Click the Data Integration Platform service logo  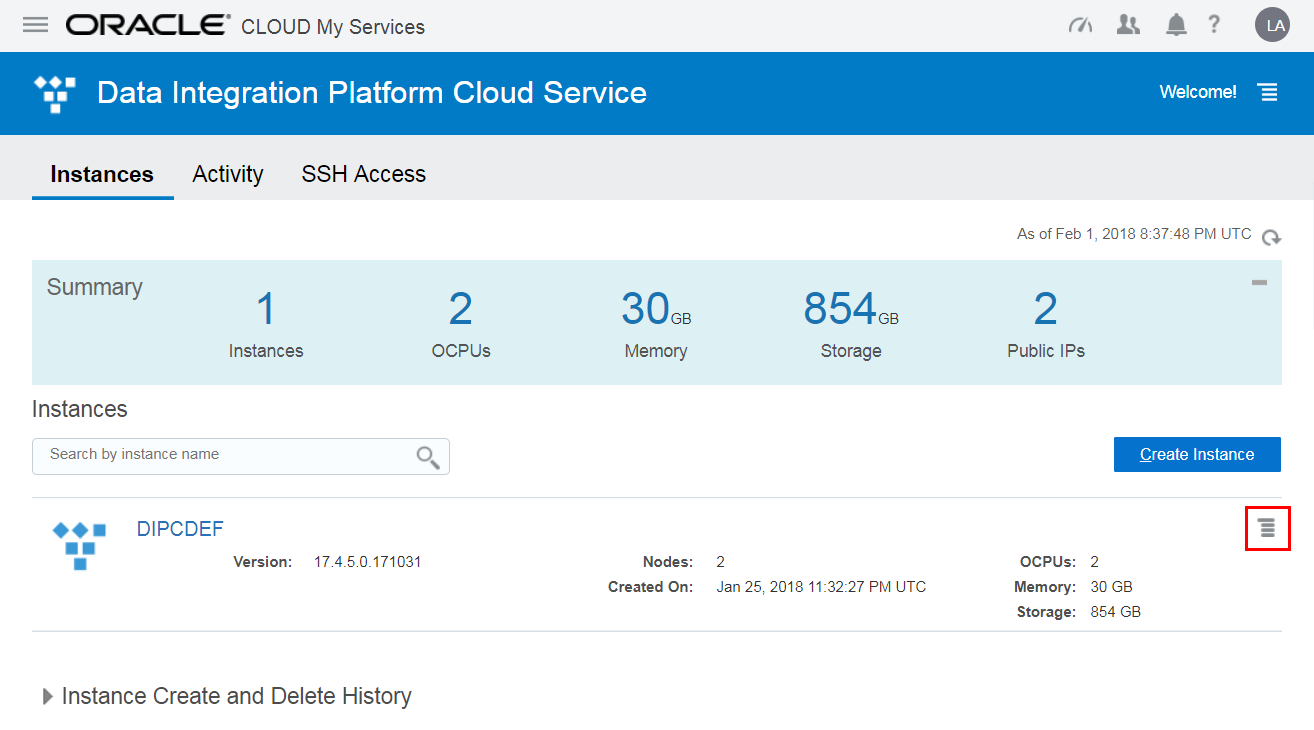coord(55,92)
